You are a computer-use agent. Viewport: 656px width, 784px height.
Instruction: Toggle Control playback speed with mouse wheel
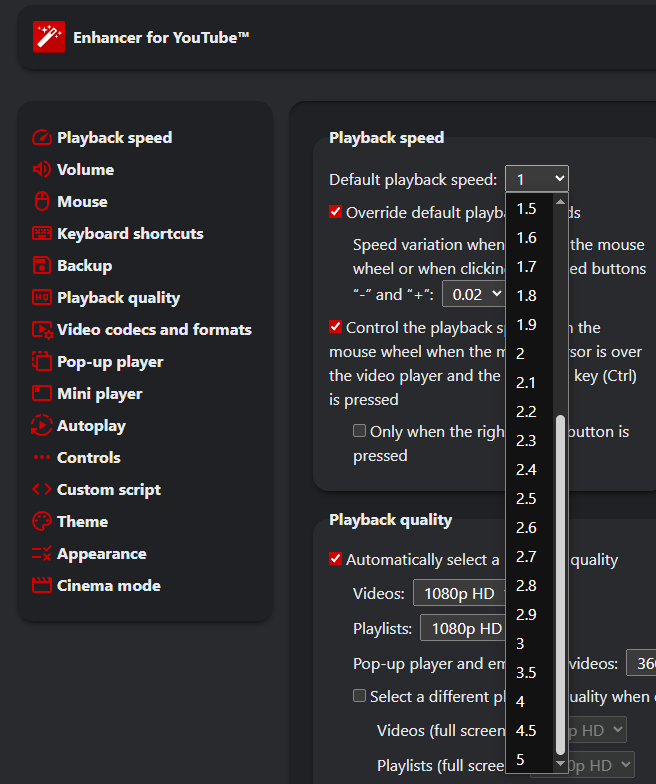(336, 327)
